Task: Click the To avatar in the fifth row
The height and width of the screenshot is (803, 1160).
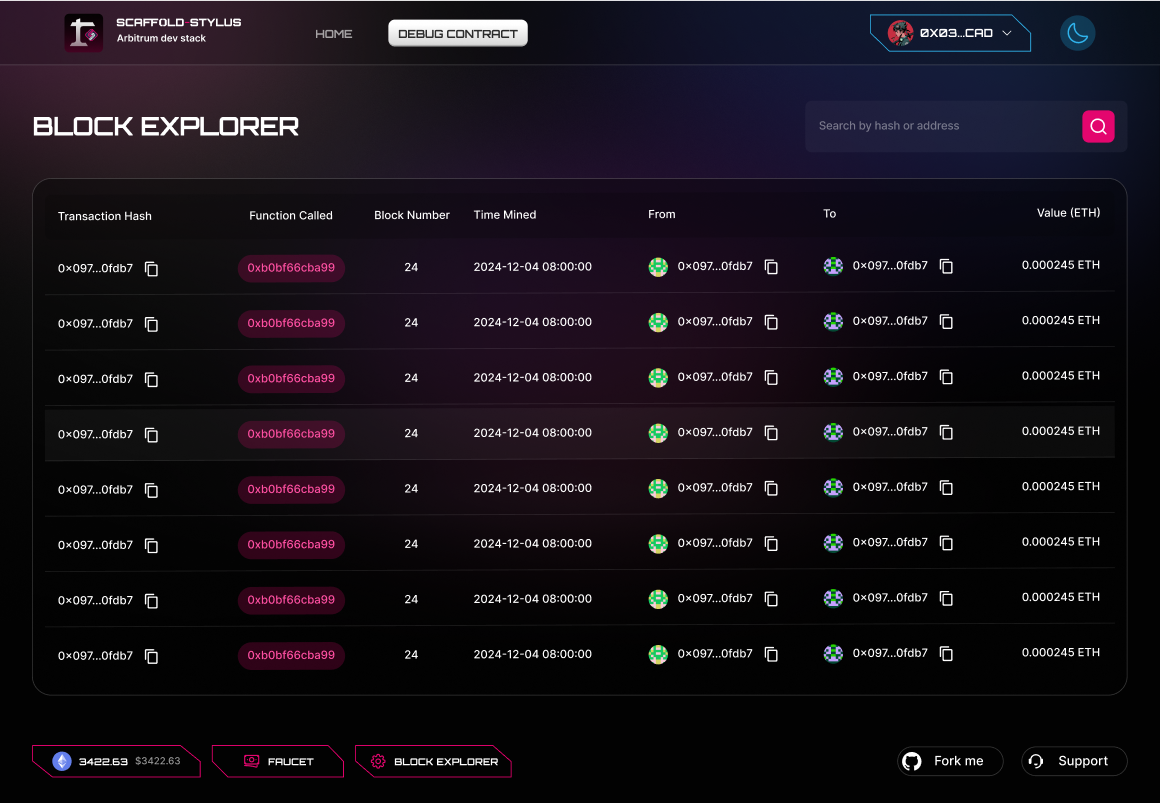Action: tap(833, 488)
